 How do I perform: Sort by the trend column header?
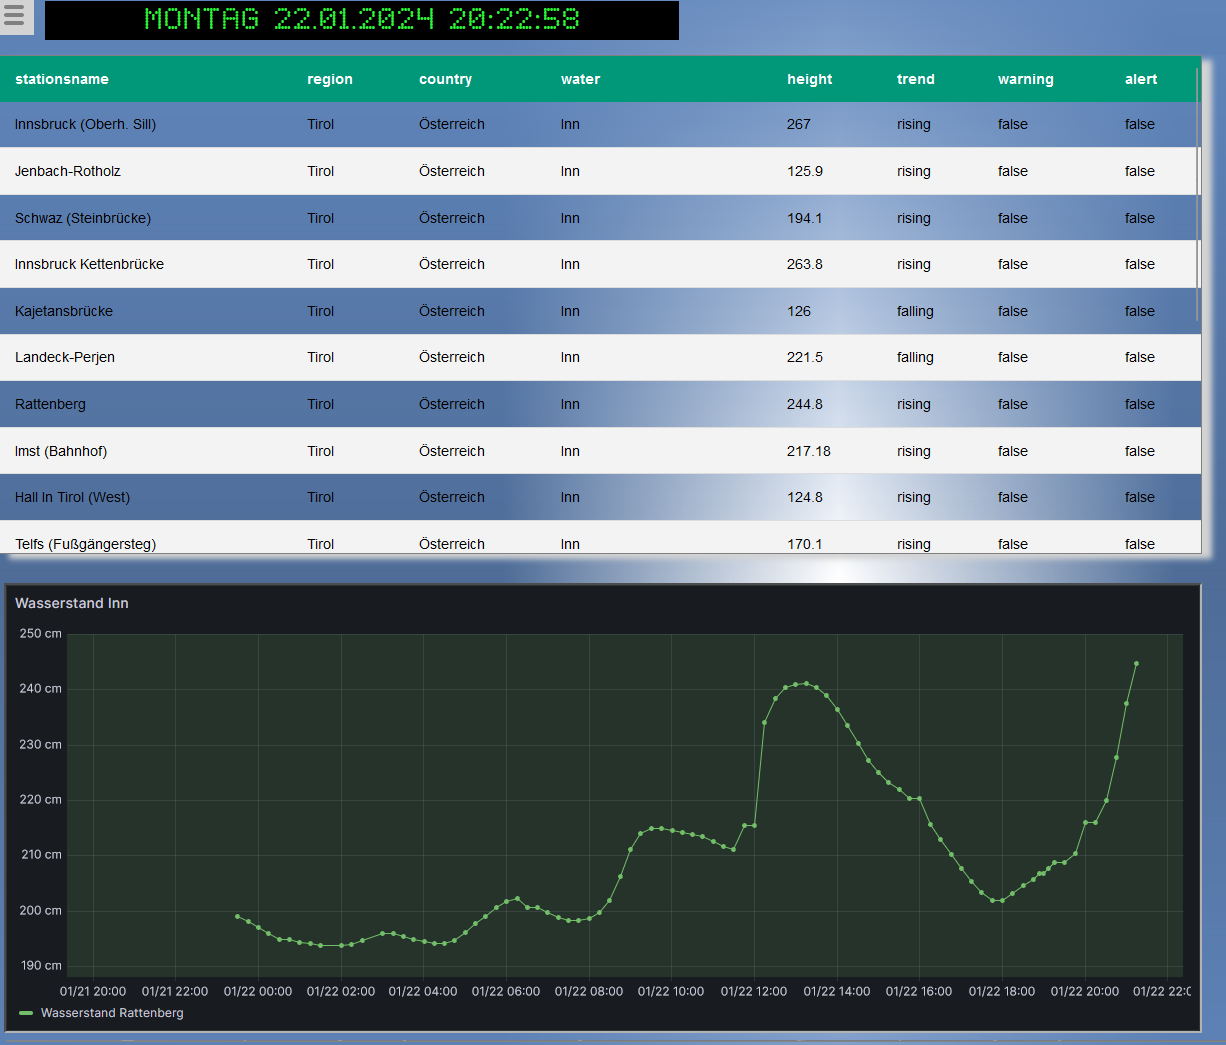pyautogui.click(x=915, y=79)
